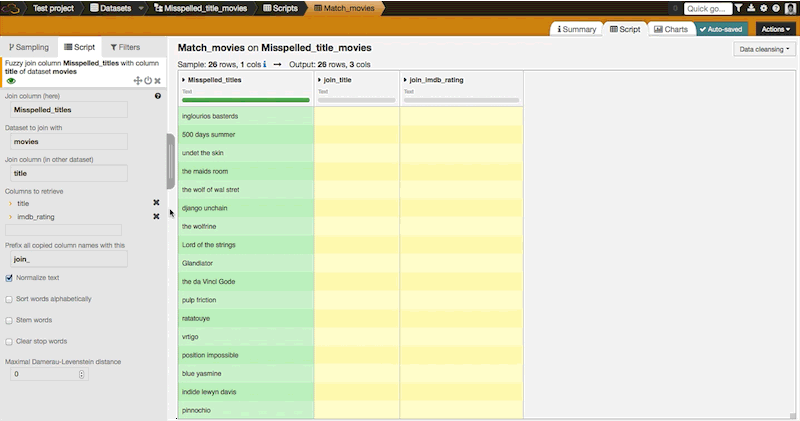Viewport: 800px width, 421px height.
Task: Select the cell django unchain
Action: tap(246, 208)
